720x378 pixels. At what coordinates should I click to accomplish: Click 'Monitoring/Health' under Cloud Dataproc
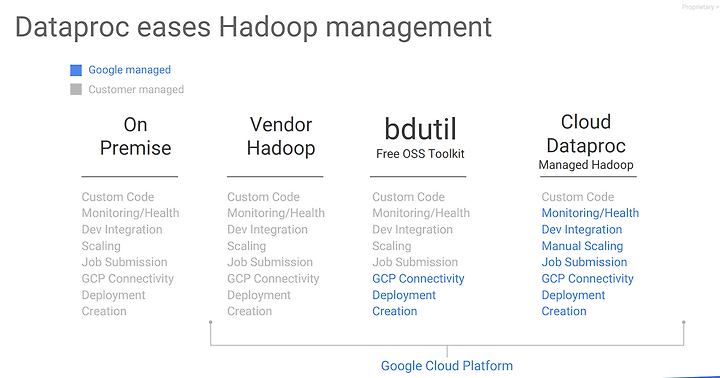590,213
